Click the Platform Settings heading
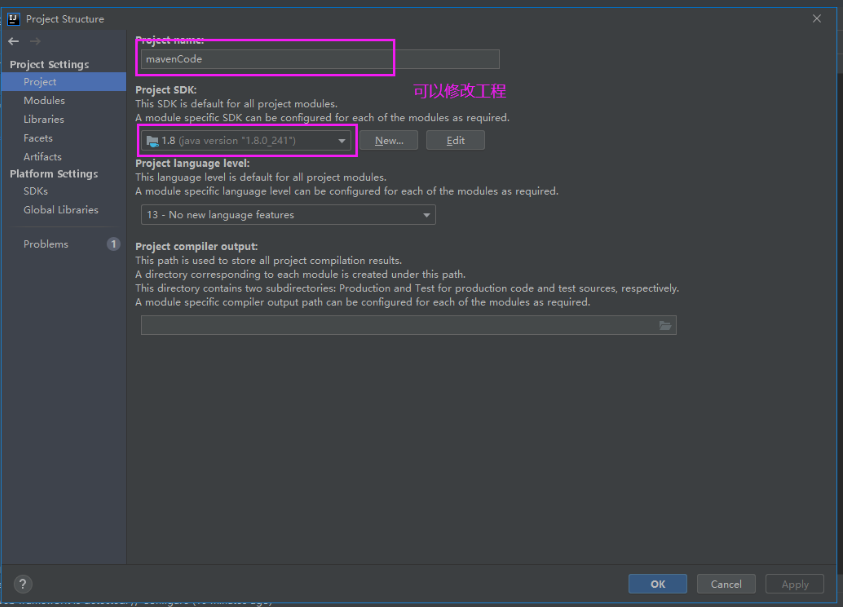The image size is (843, 607). click(54, 174)
